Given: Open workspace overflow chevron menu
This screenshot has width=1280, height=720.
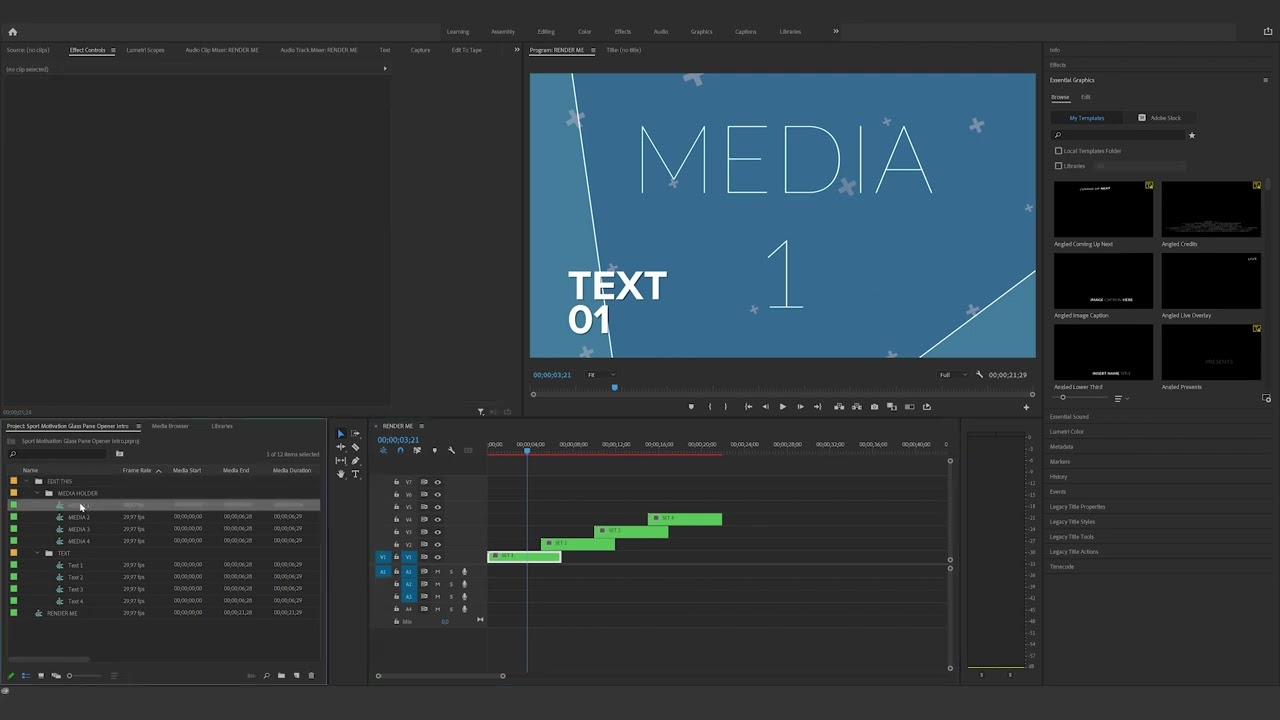Looking at the screenshot, I should tap(836, 31).
